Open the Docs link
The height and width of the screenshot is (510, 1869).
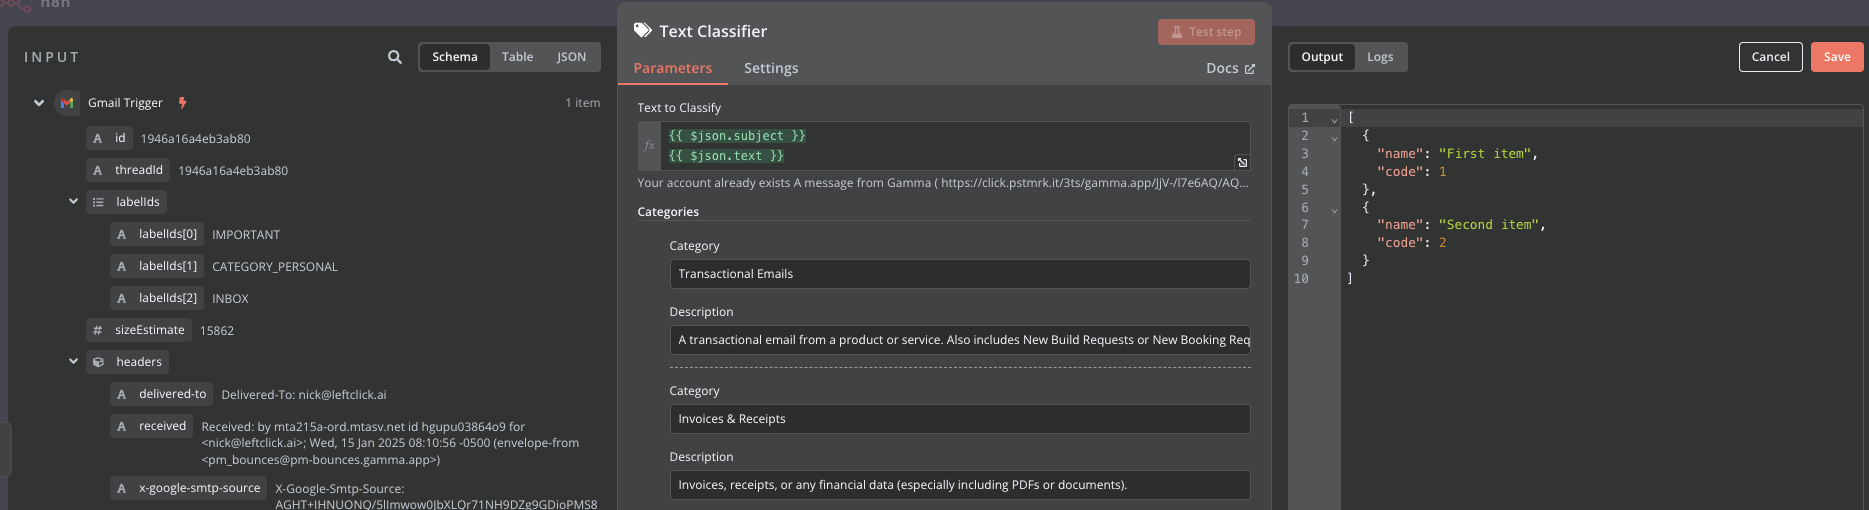click(1229, 68)
